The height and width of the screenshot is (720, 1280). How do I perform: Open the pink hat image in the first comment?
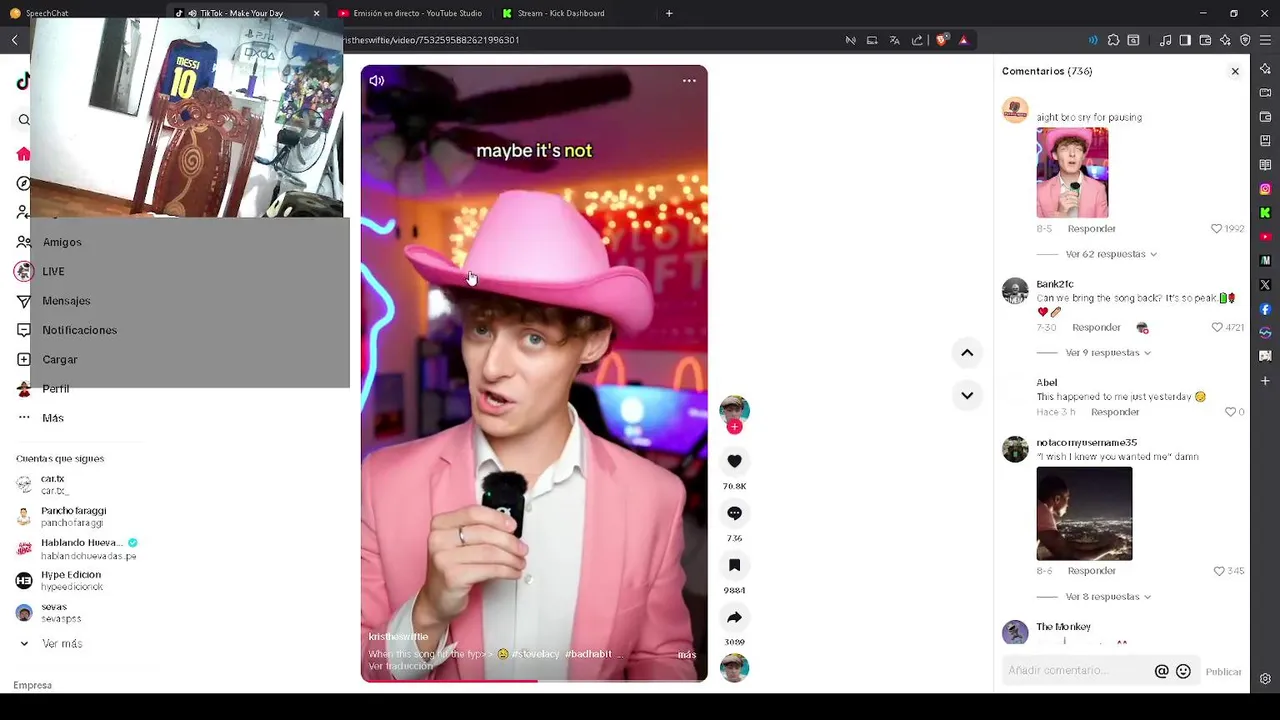(1072, 173)
